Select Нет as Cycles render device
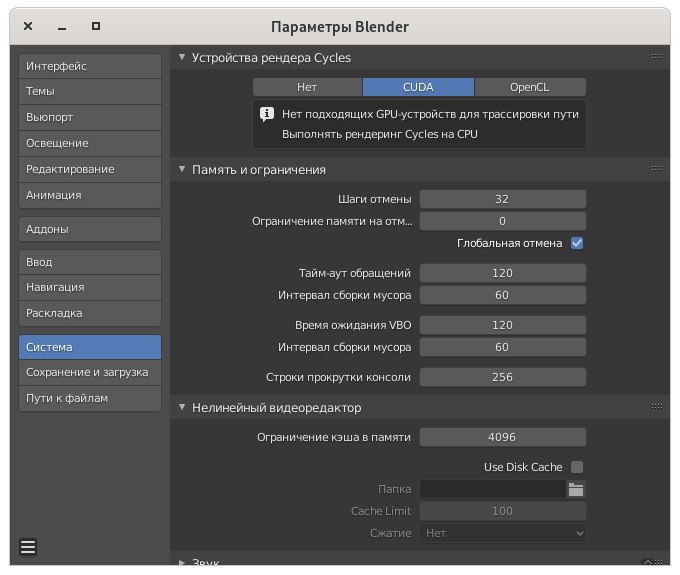Image resolution: width=680 pixels, height=575 pixels. (x=307, y=87)
